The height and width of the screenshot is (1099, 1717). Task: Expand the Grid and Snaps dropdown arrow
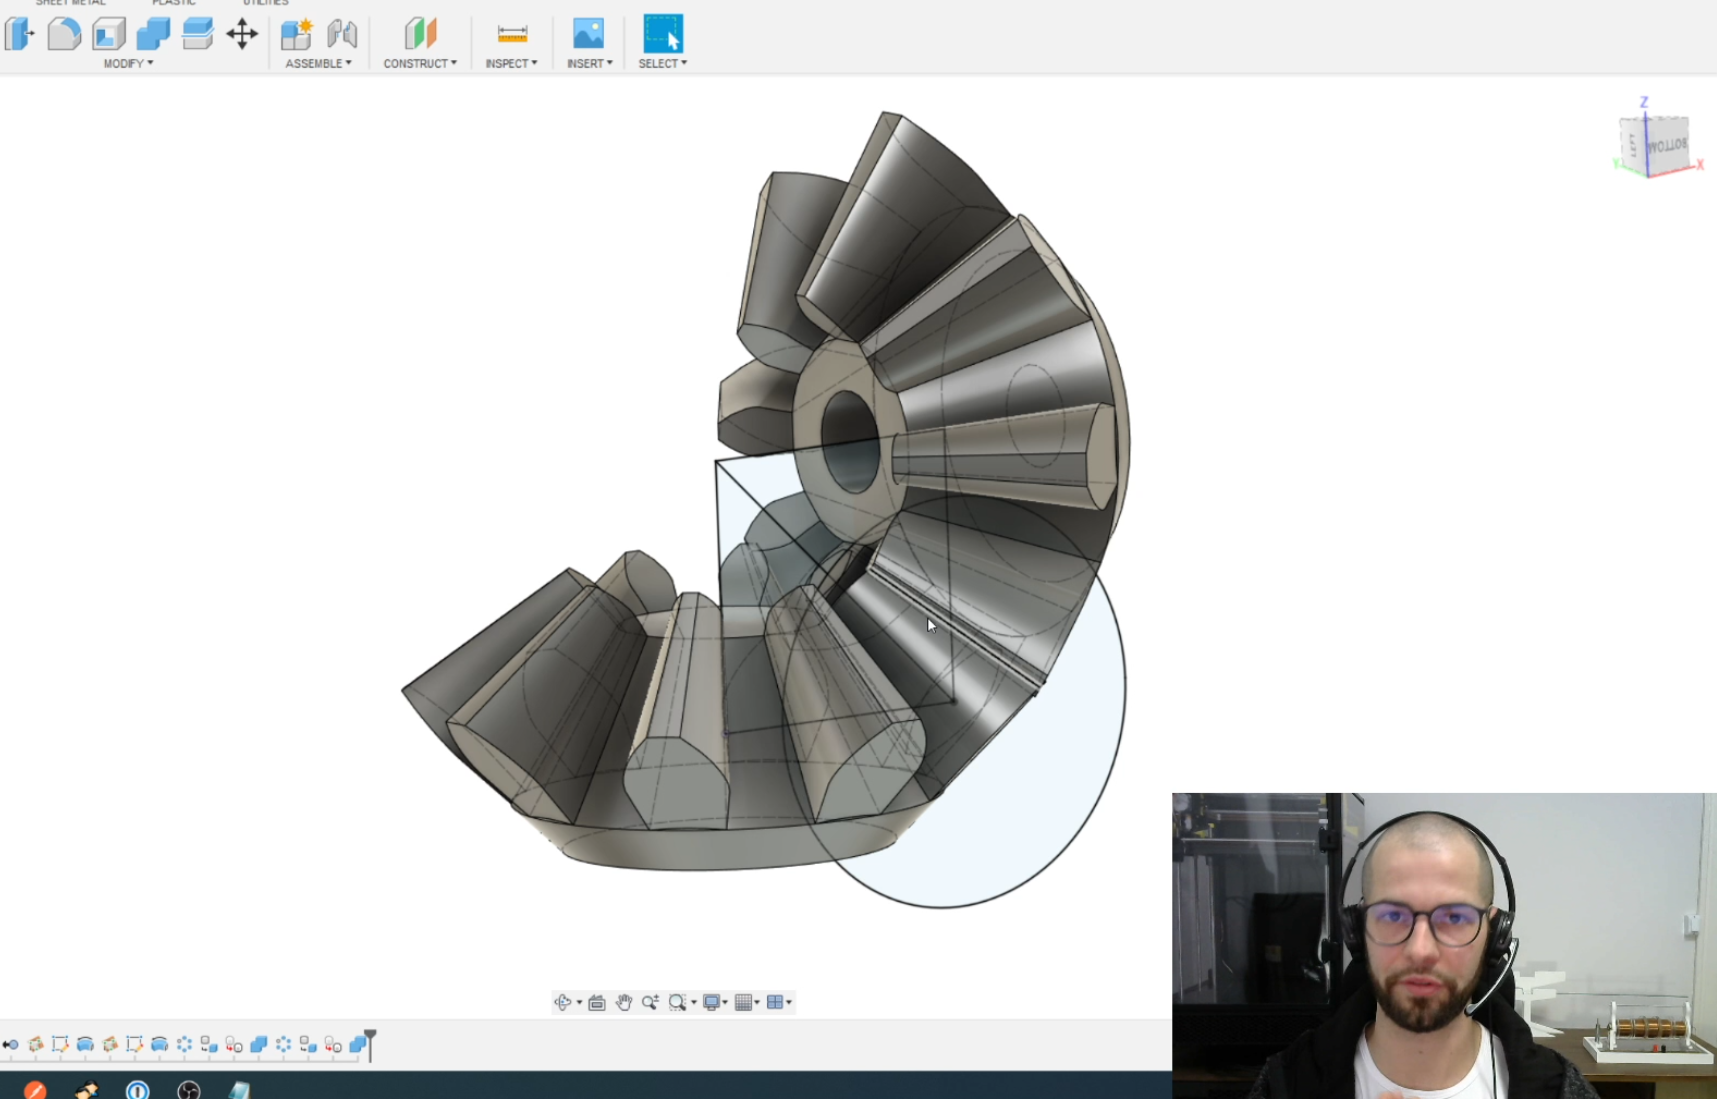click(x=757, y=1003)
